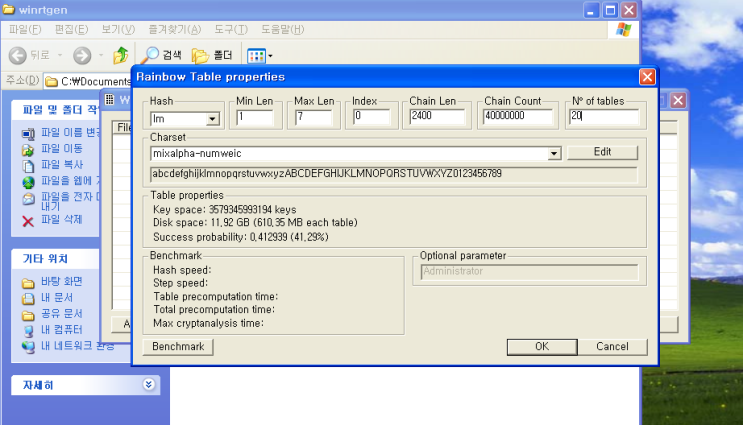Click the Index input field

pos(372,117)
